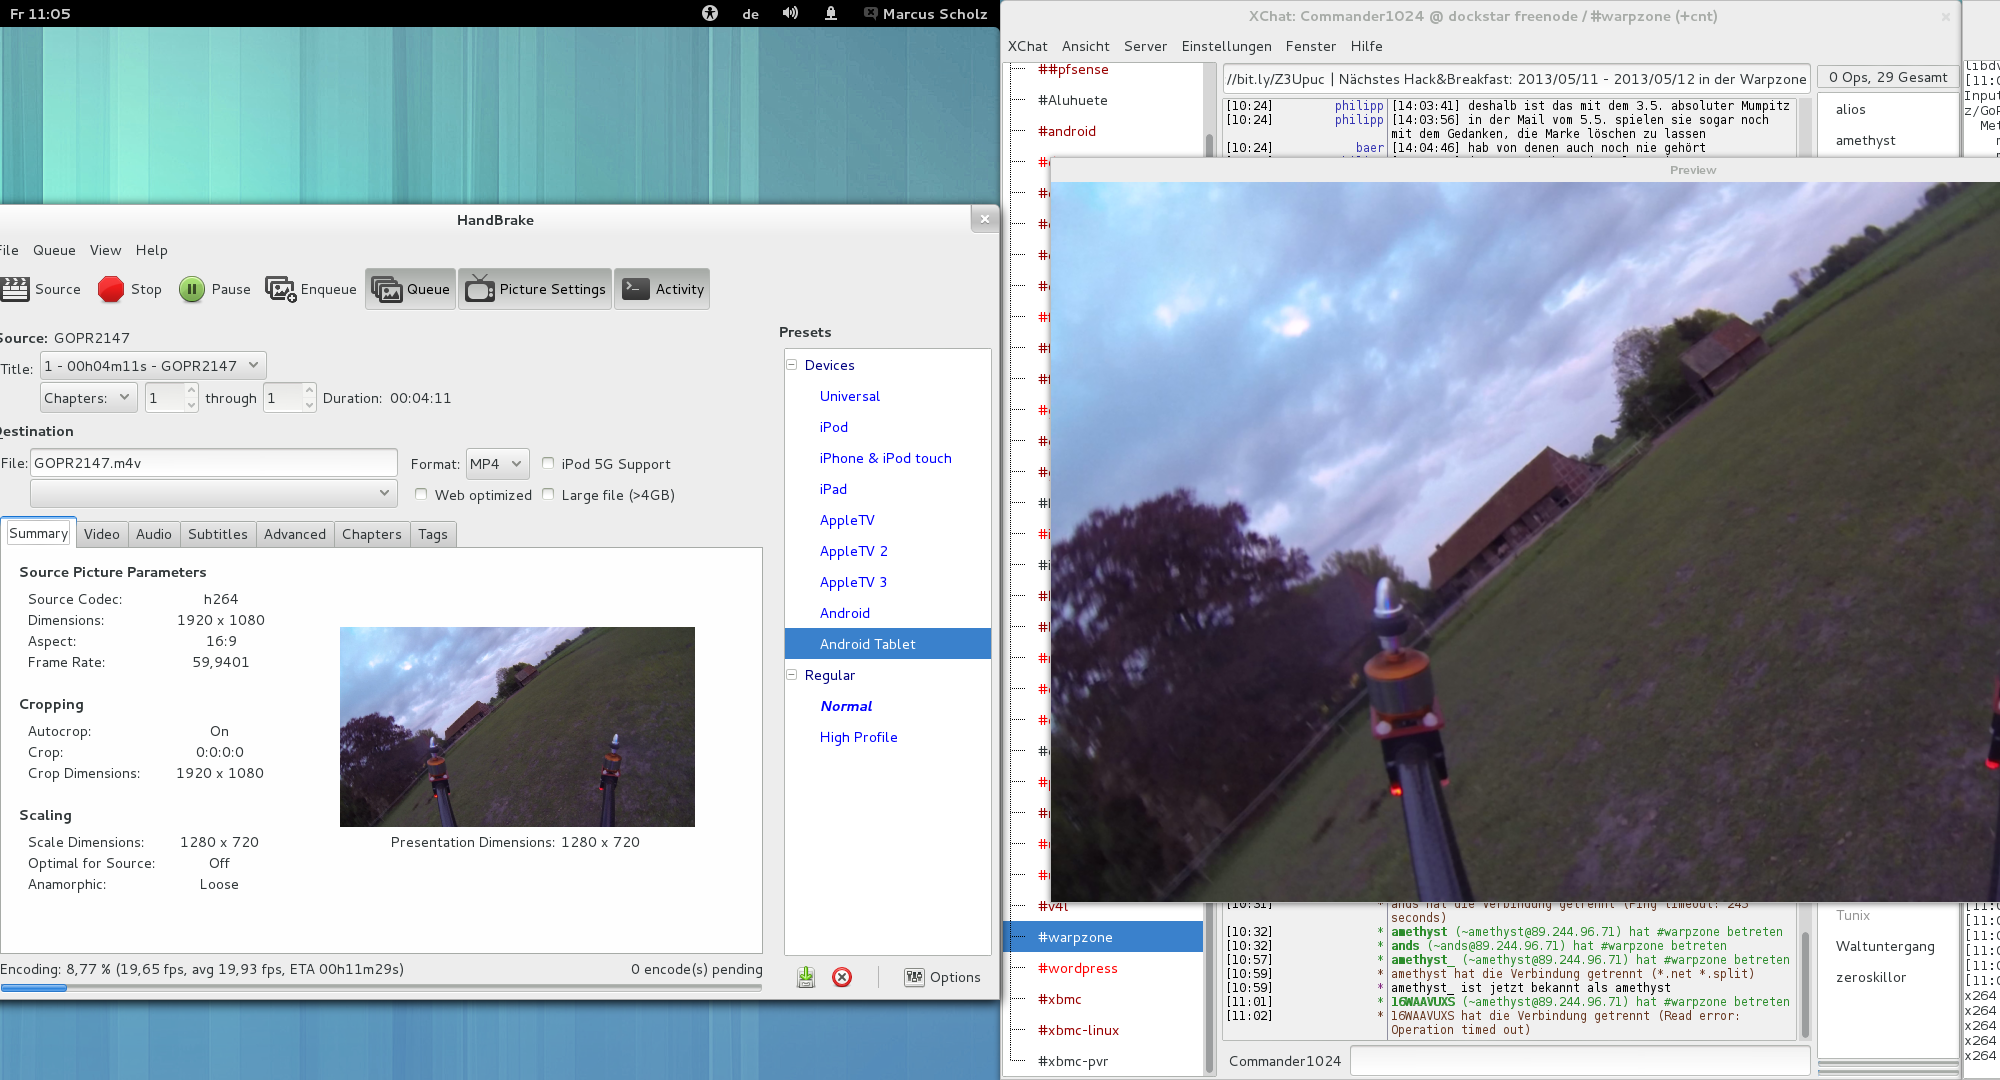Switch to the Video tab

tap(101, 534)
